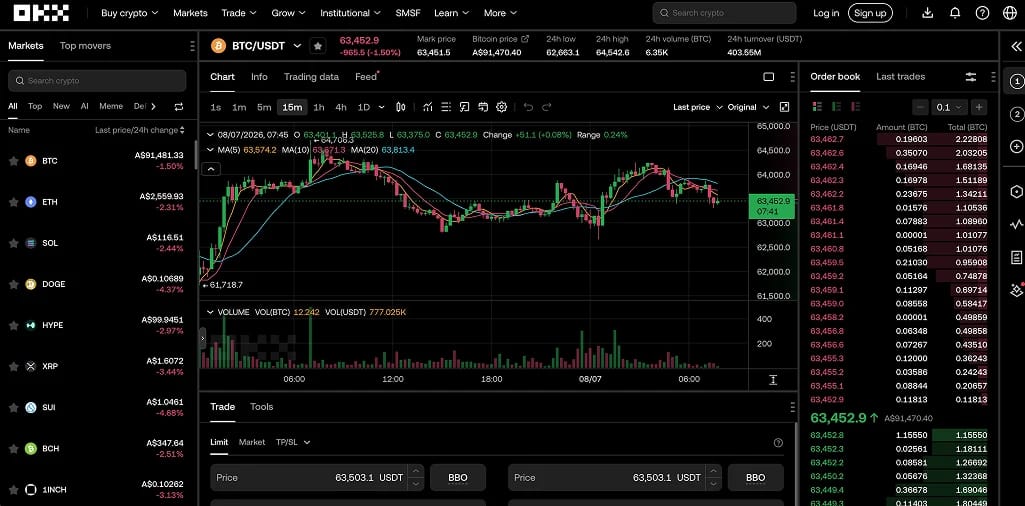Open the chart indicators icon

pyautogui.click(x=428, y=107)
